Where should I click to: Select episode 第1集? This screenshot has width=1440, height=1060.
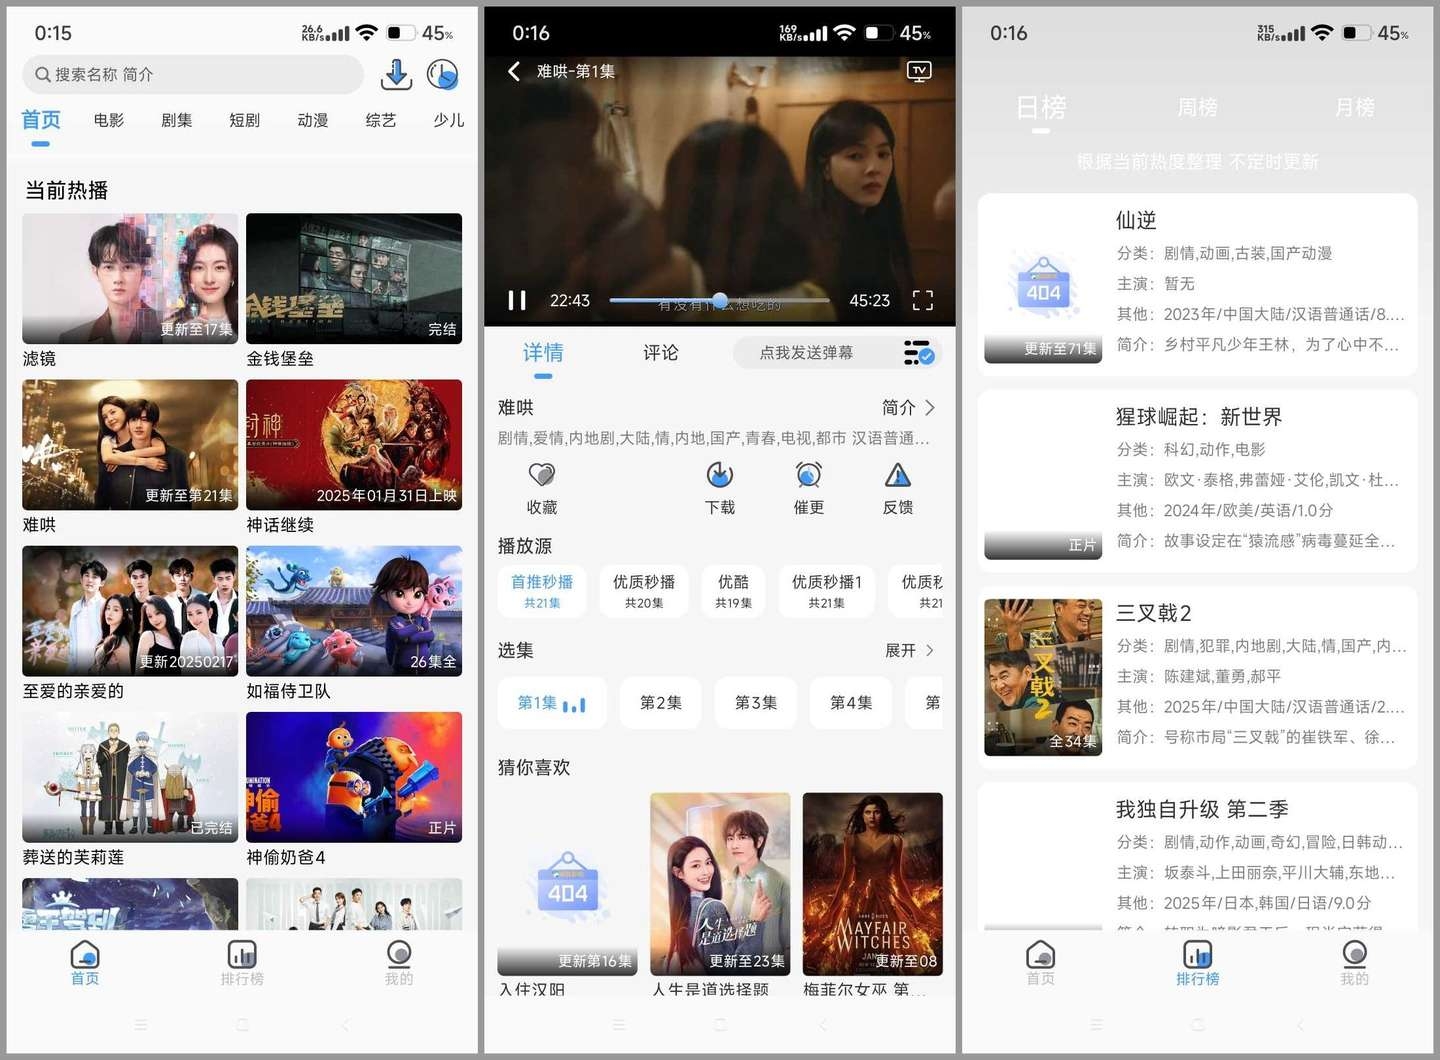click(x=551, y=703)
